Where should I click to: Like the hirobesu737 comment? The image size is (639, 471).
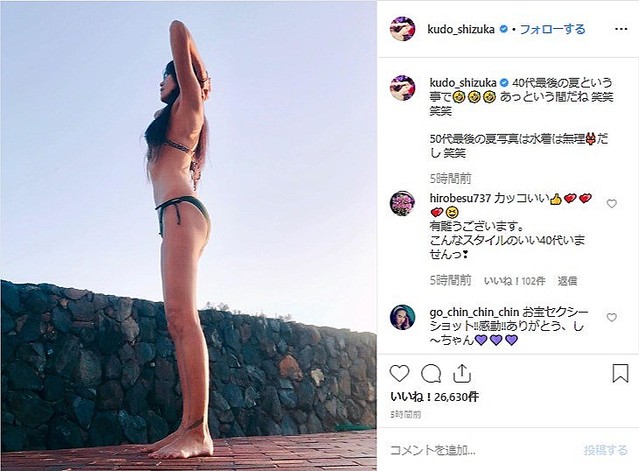(x=611, y=203)
